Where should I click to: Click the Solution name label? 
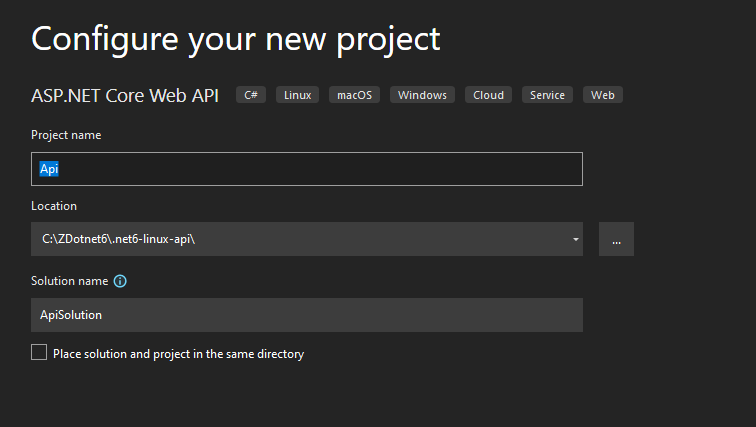click(69, 282)
